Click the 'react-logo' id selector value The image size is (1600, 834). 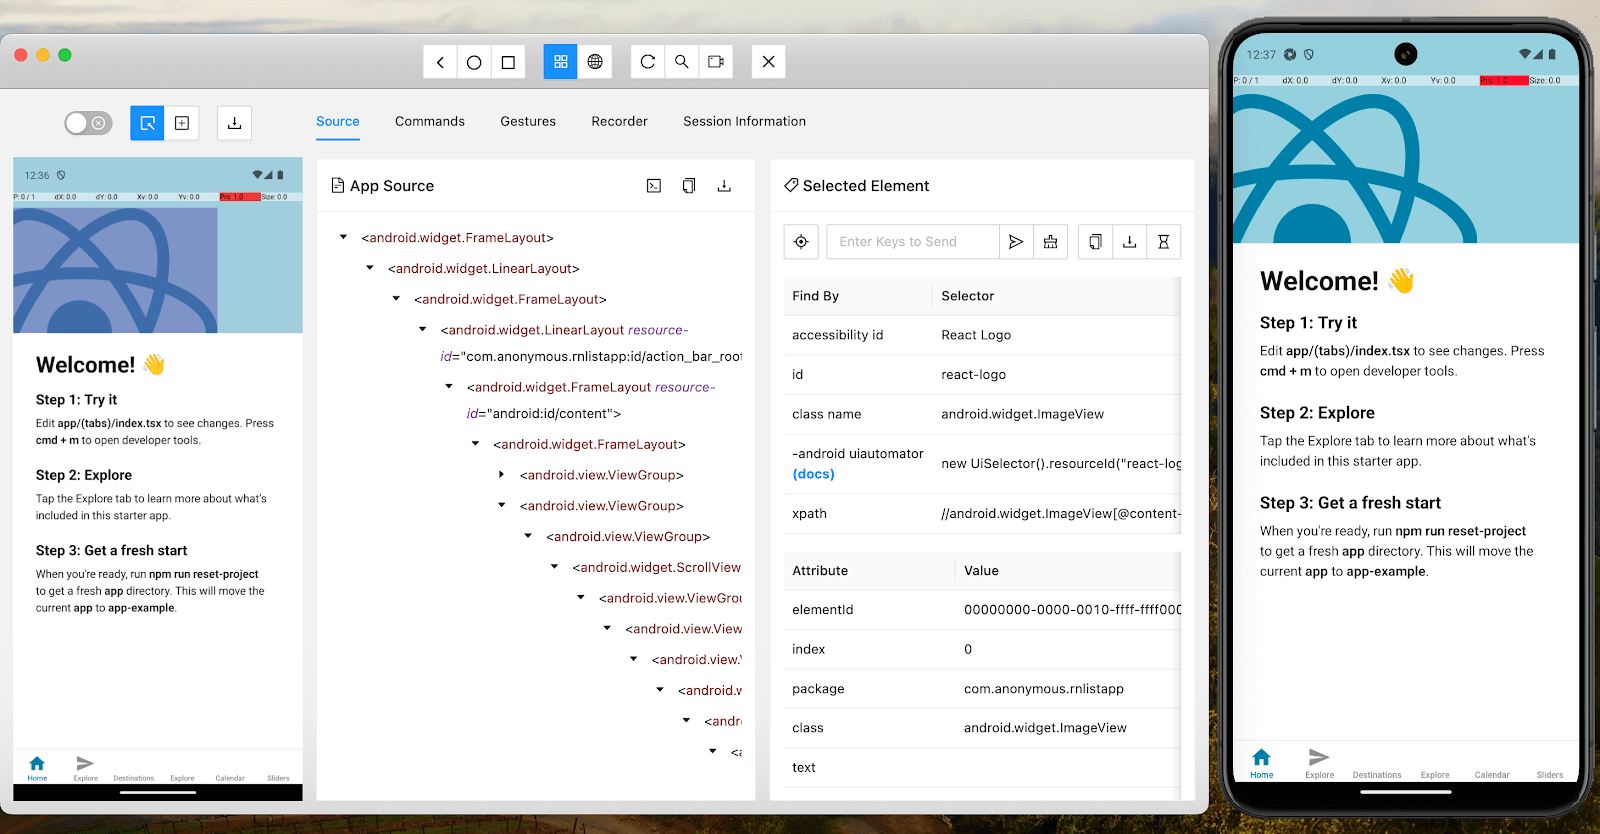click(973, 375)
